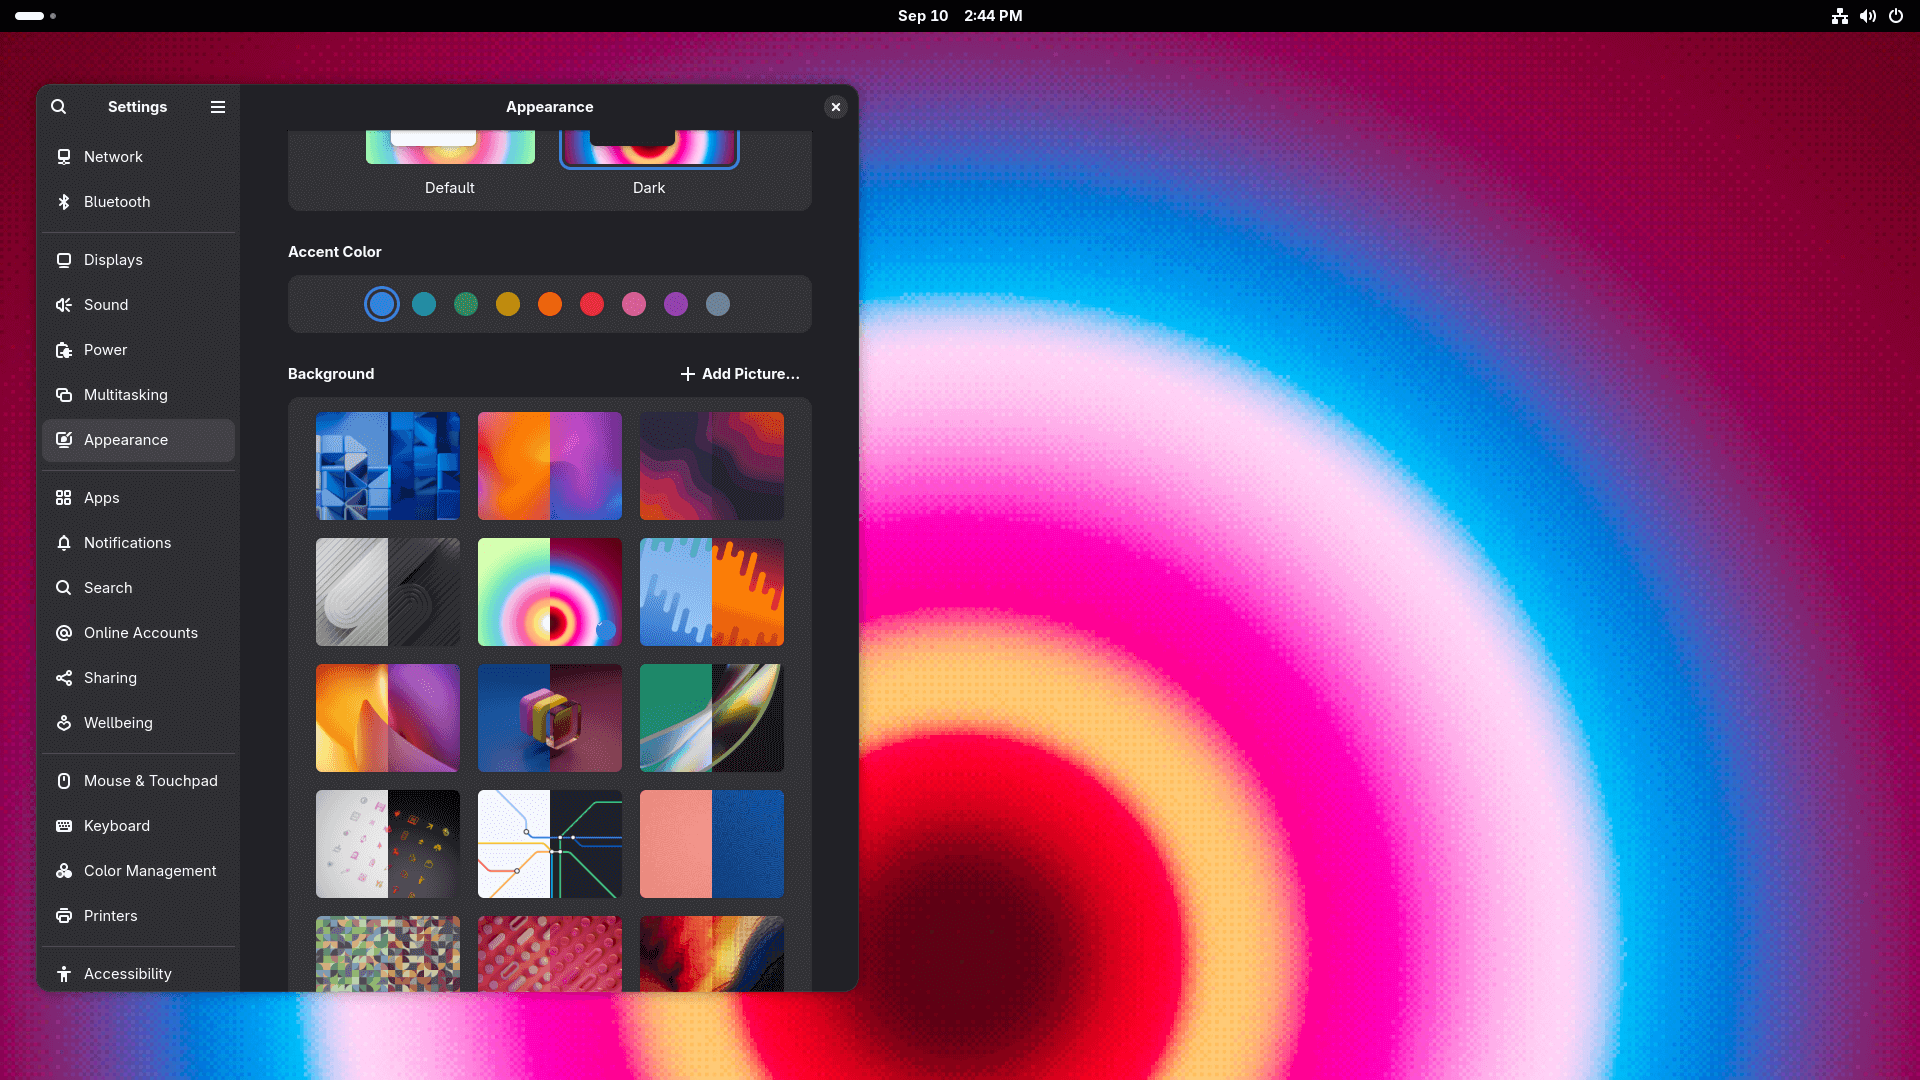Image resolution: width=1920 pixels, height=1080 pixels.
Task: Select the pixel mosaic wallpaper thumbnail
Action: coord(387,953)
